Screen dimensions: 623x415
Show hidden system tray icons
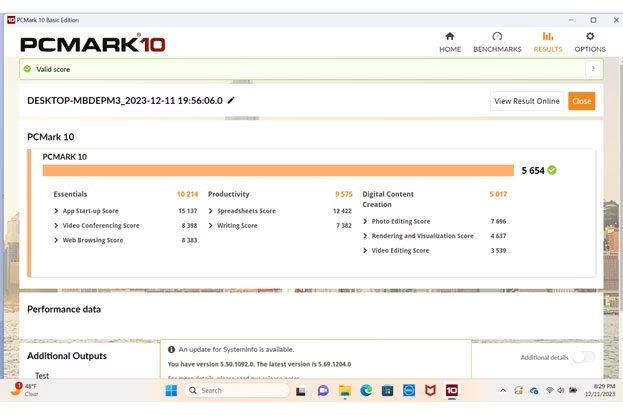(x=503, y=390)
